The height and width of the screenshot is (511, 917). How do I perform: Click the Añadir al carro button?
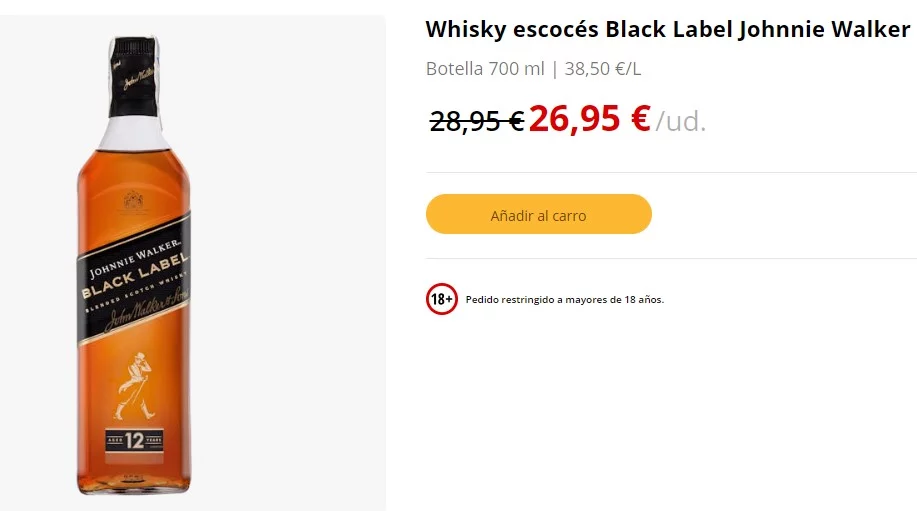point(538,215)
